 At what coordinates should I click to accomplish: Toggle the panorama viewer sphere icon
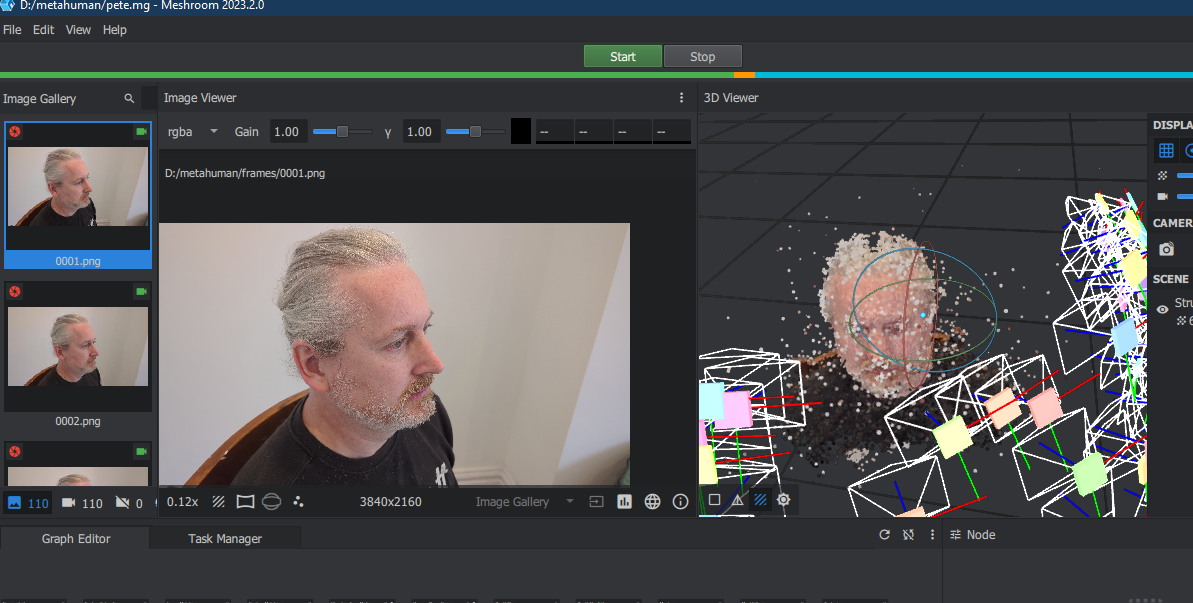(x=272, y=502)
